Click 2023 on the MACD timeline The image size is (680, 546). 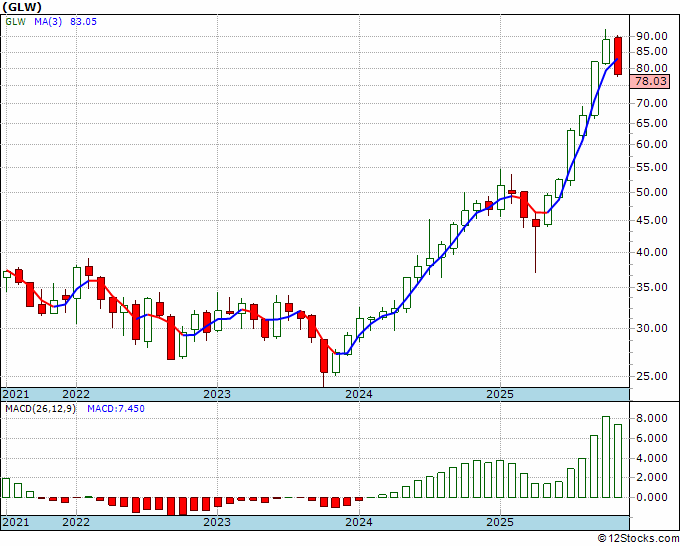pos(217,522)
